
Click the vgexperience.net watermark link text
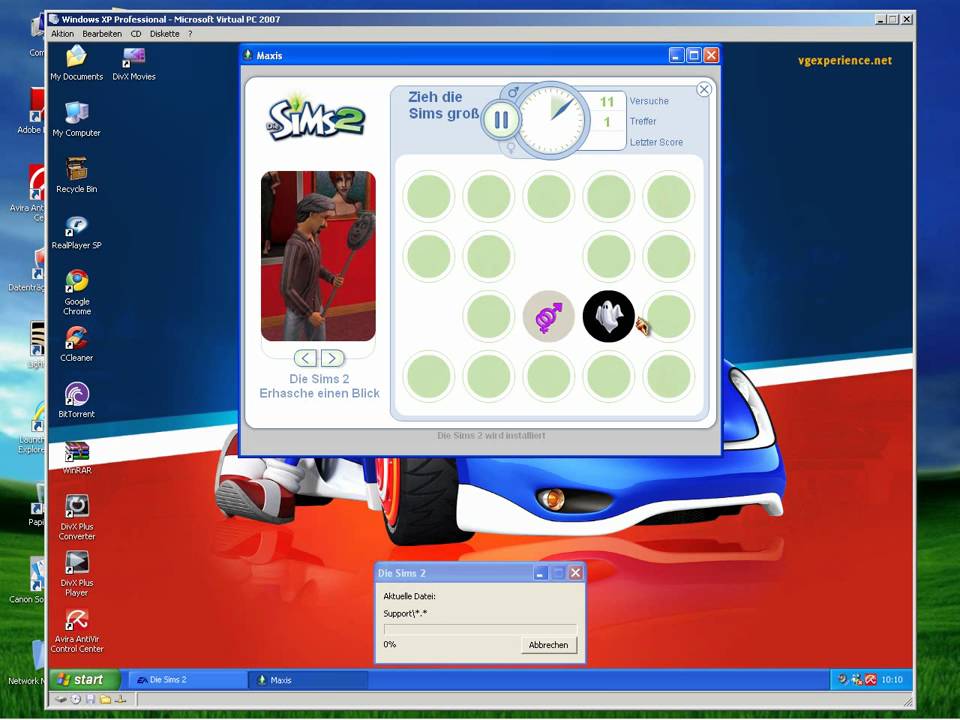[x=845, y=60]
